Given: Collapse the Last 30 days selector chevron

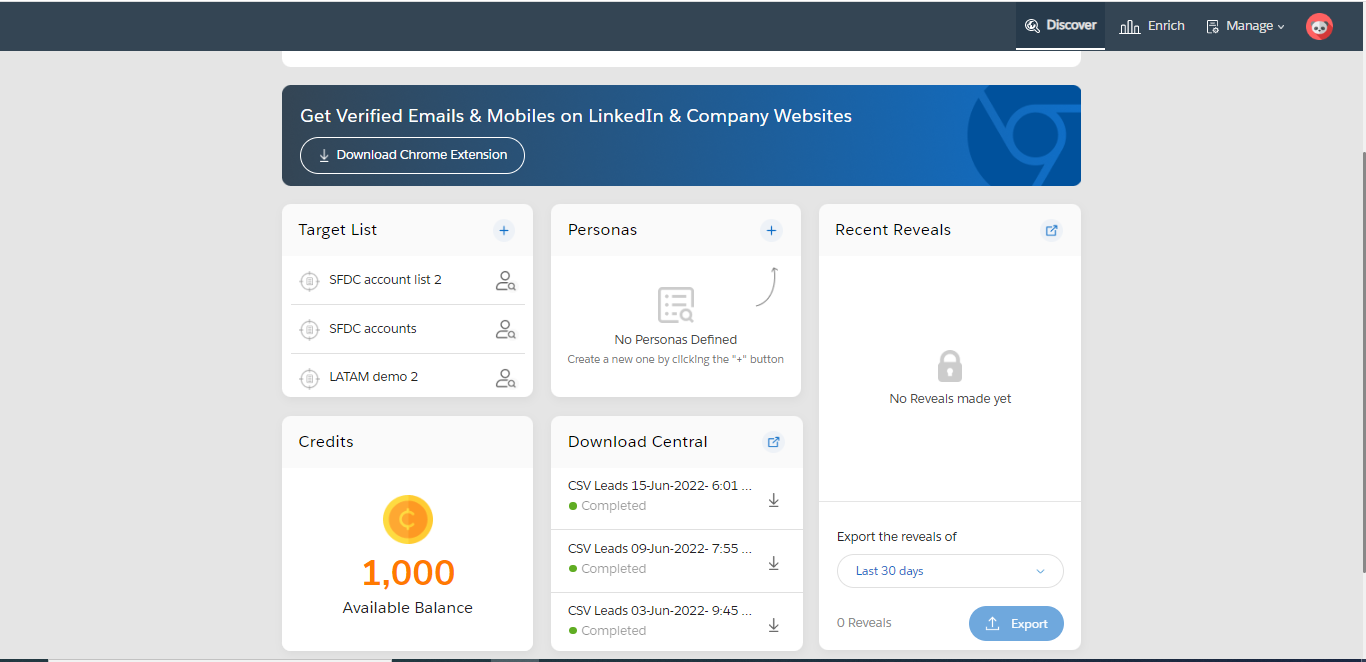Looking at the screenshot, I should [x=1041, y=571].
